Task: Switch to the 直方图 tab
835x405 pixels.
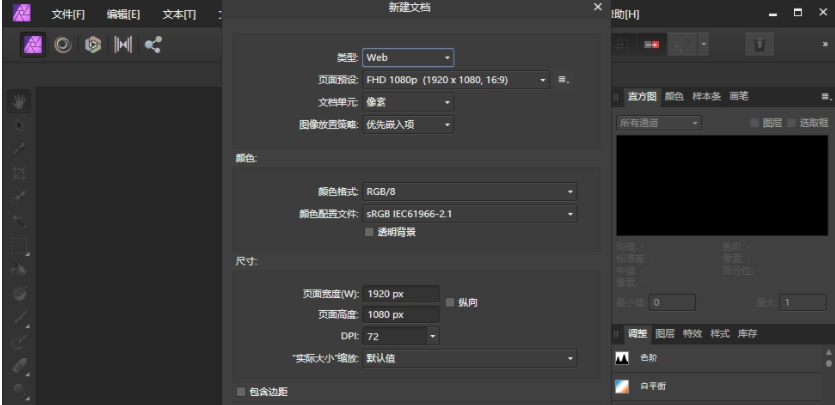Action: click(642, 96)
